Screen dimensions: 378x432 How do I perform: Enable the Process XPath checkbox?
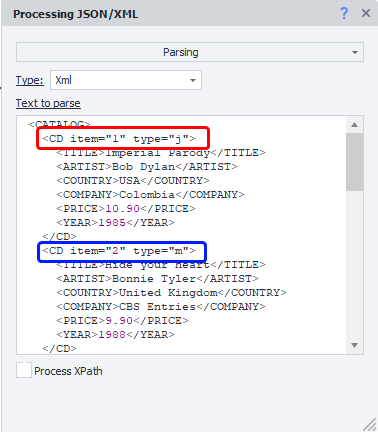[x=24, y=370]
